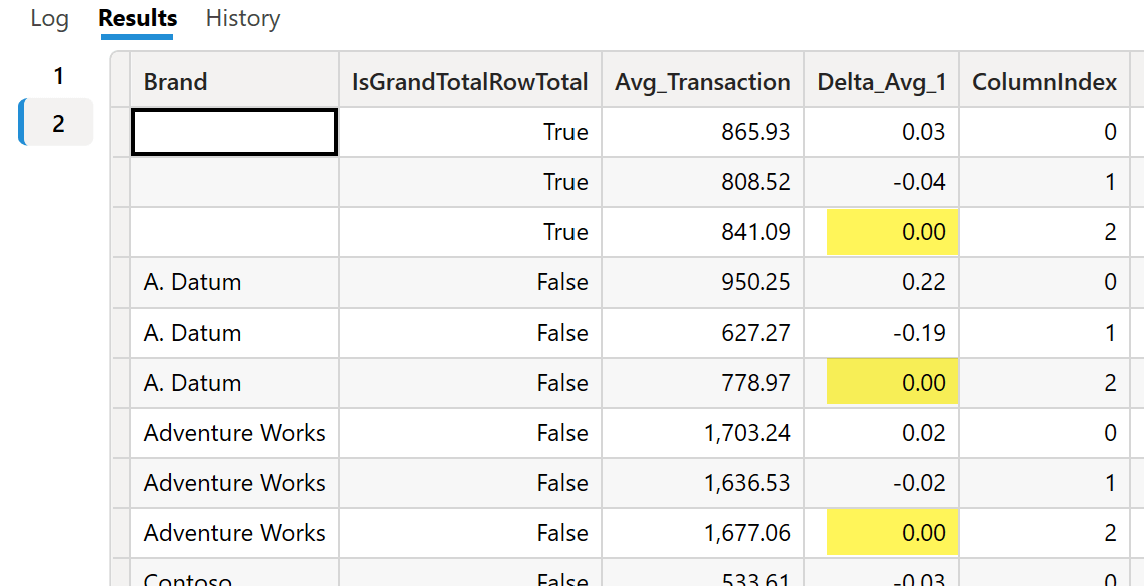Click the -0.19 delta cell
This screenshot has width=1144, height=586.
[x=881, y=333]
